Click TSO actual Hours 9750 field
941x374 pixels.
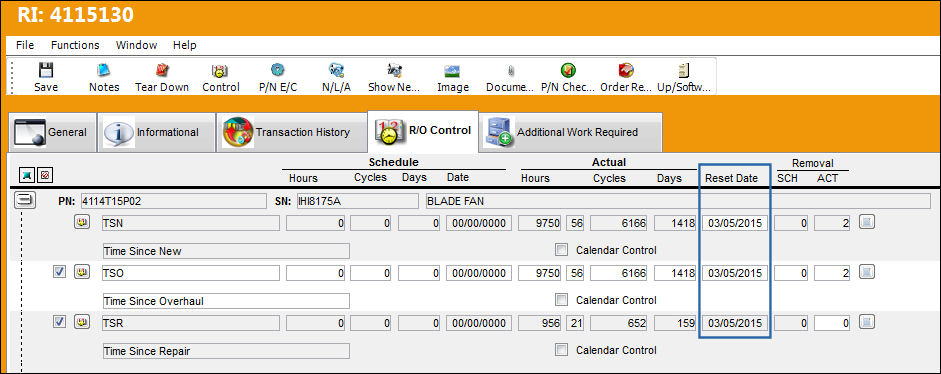pyautogui.click(x=540, y=273)
